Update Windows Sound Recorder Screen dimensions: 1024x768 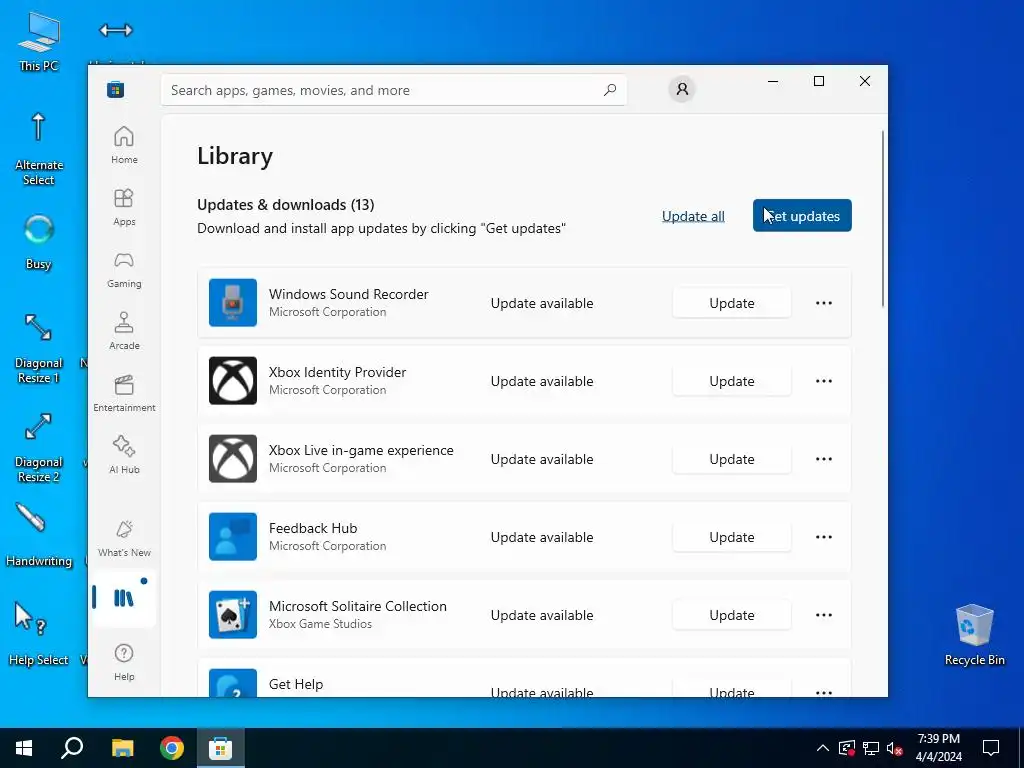[x=731, y=303]
